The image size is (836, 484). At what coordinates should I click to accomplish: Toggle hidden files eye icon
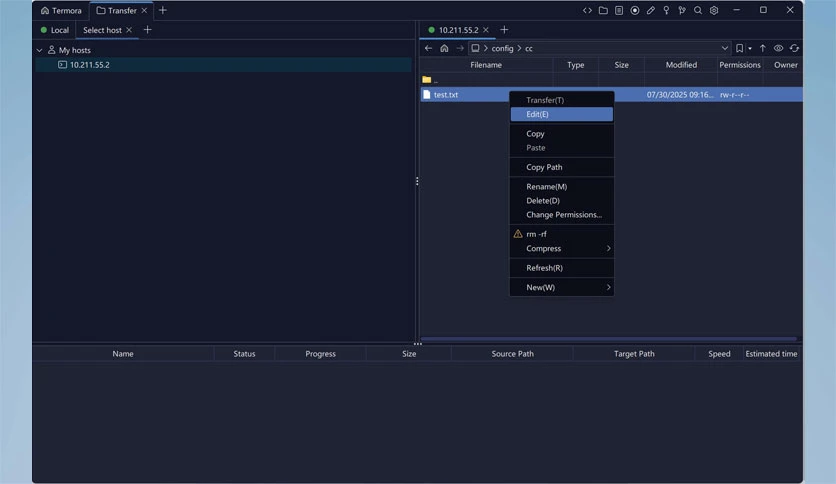coord(778,48)
